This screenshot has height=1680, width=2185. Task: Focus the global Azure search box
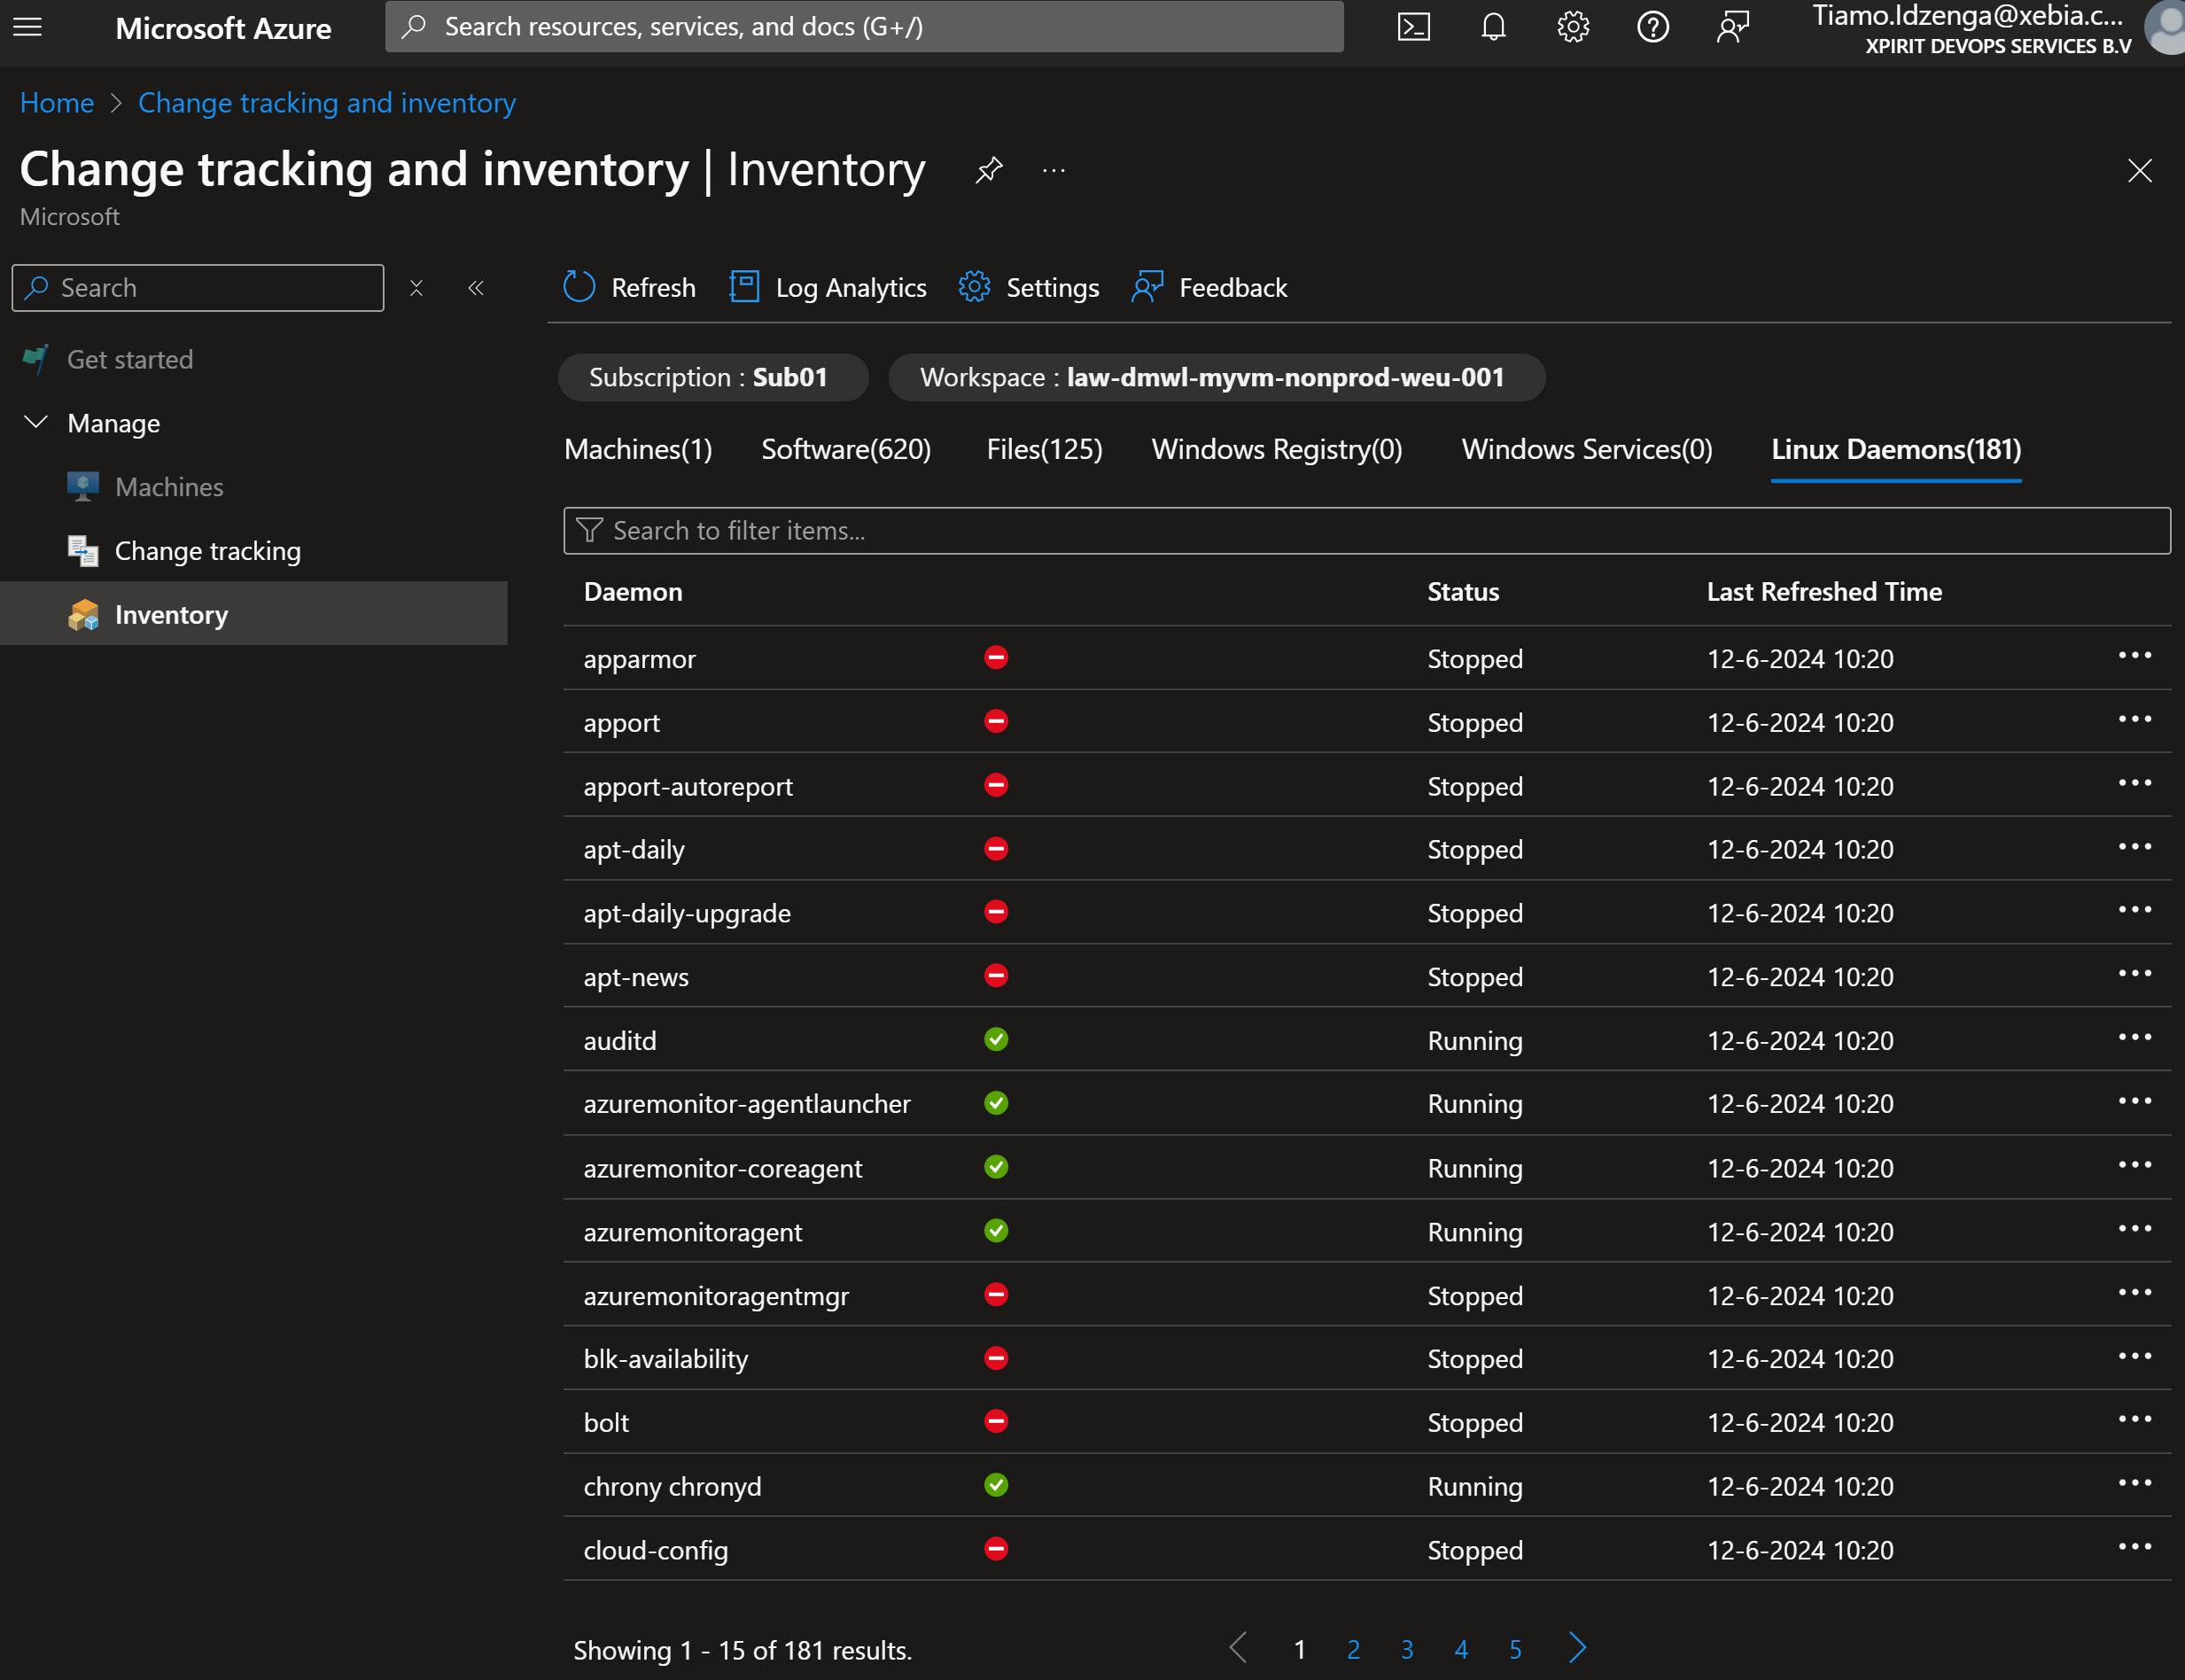[x=864, y=27]
